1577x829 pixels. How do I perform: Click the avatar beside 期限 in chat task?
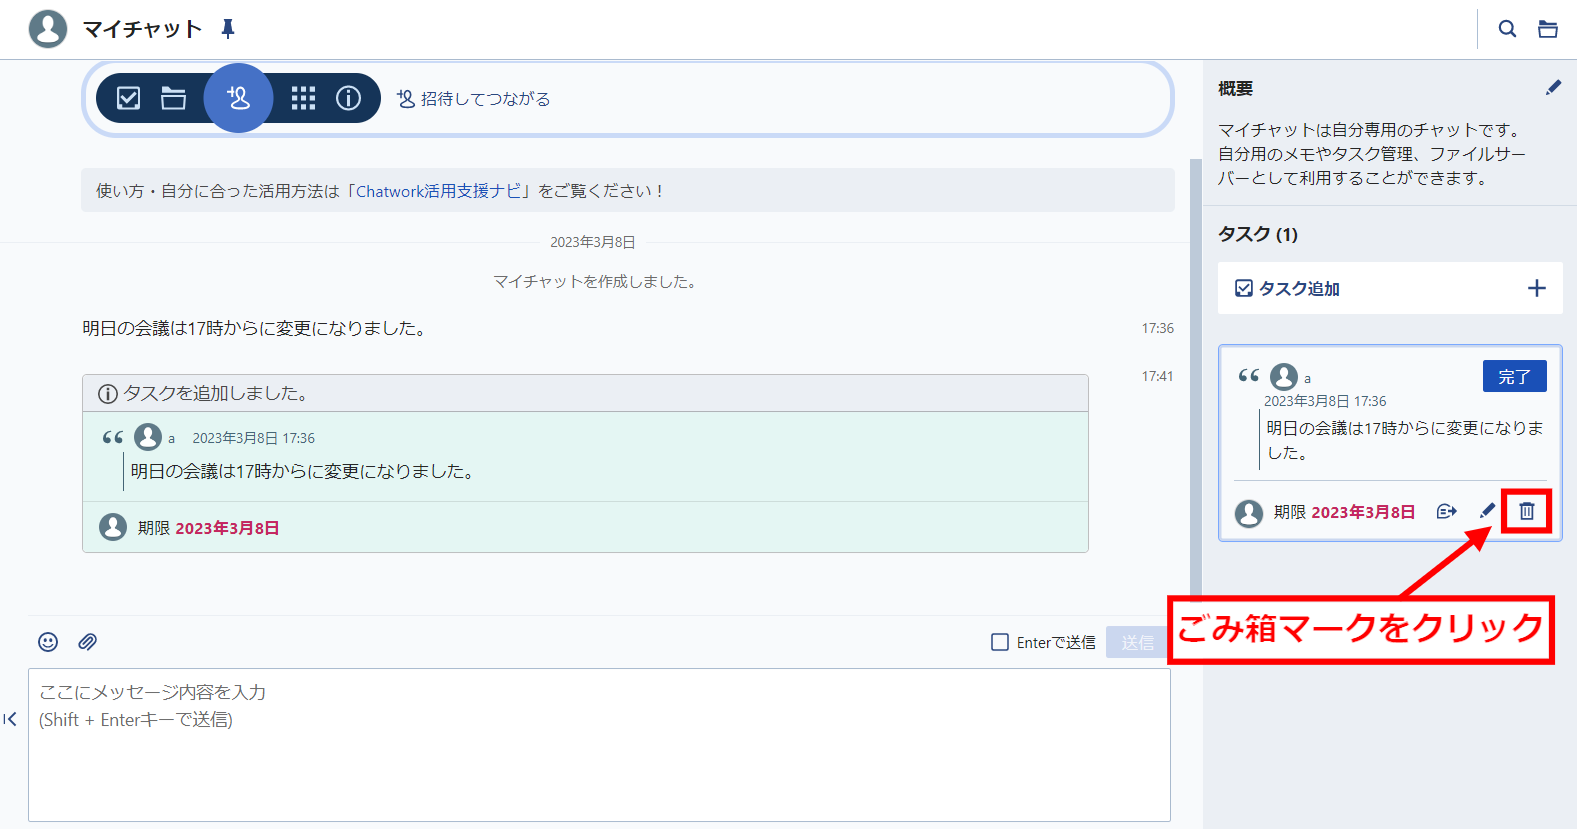click(113, 527)
